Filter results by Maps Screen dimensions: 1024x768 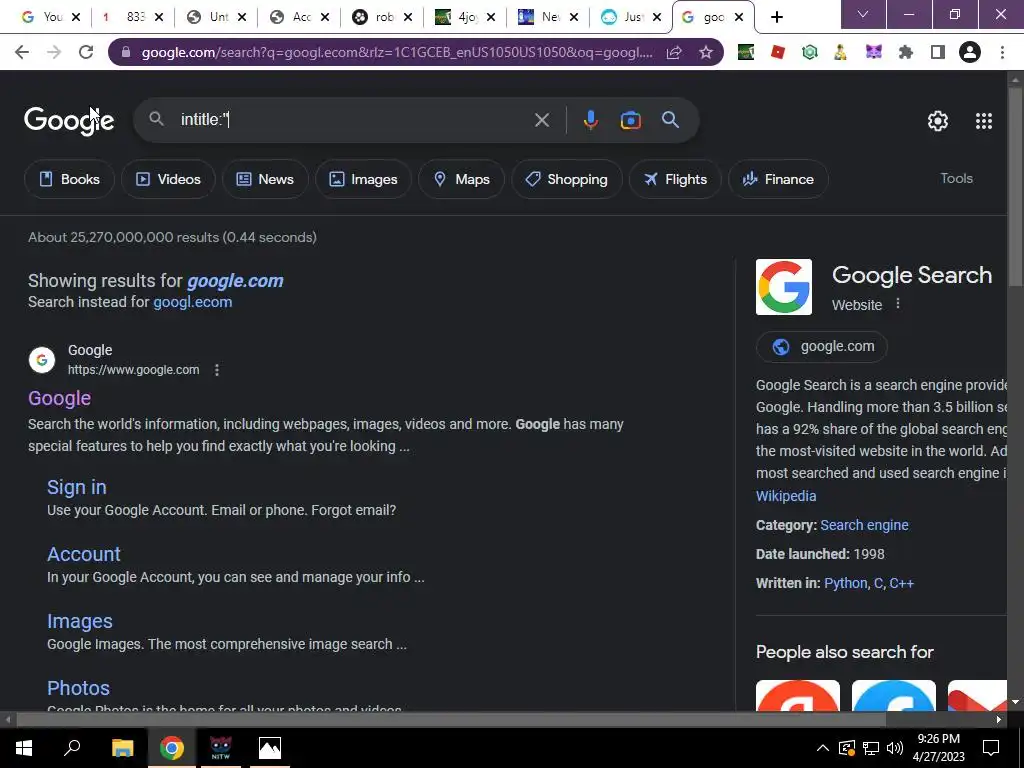pos(462,179)
